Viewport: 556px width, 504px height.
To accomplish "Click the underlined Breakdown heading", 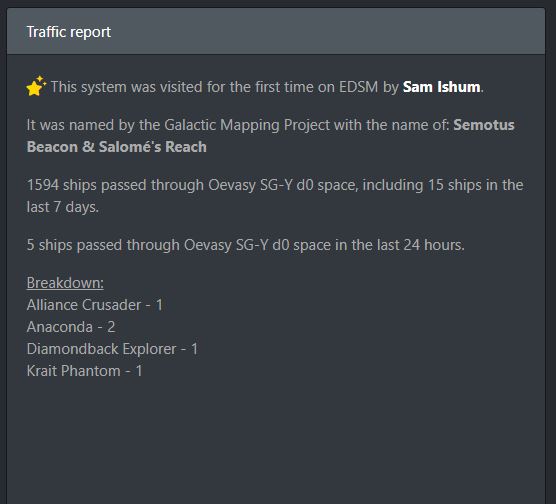I will (x=65, y=283).
